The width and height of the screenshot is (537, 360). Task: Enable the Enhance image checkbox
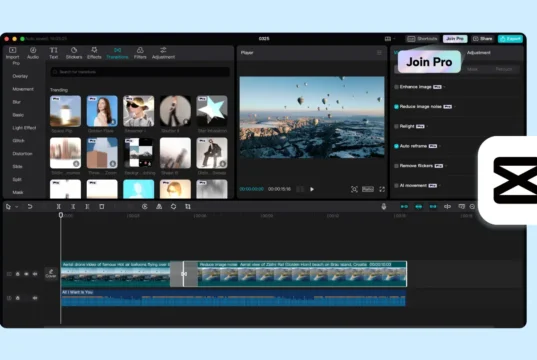[x=396, y=87]
